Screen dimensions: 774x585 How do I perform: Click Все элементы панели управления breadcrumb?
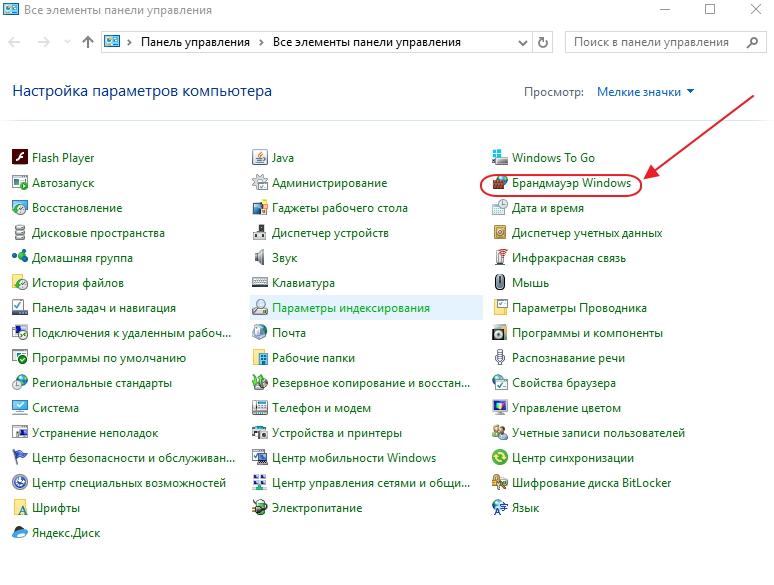click(x=367, y=42)
